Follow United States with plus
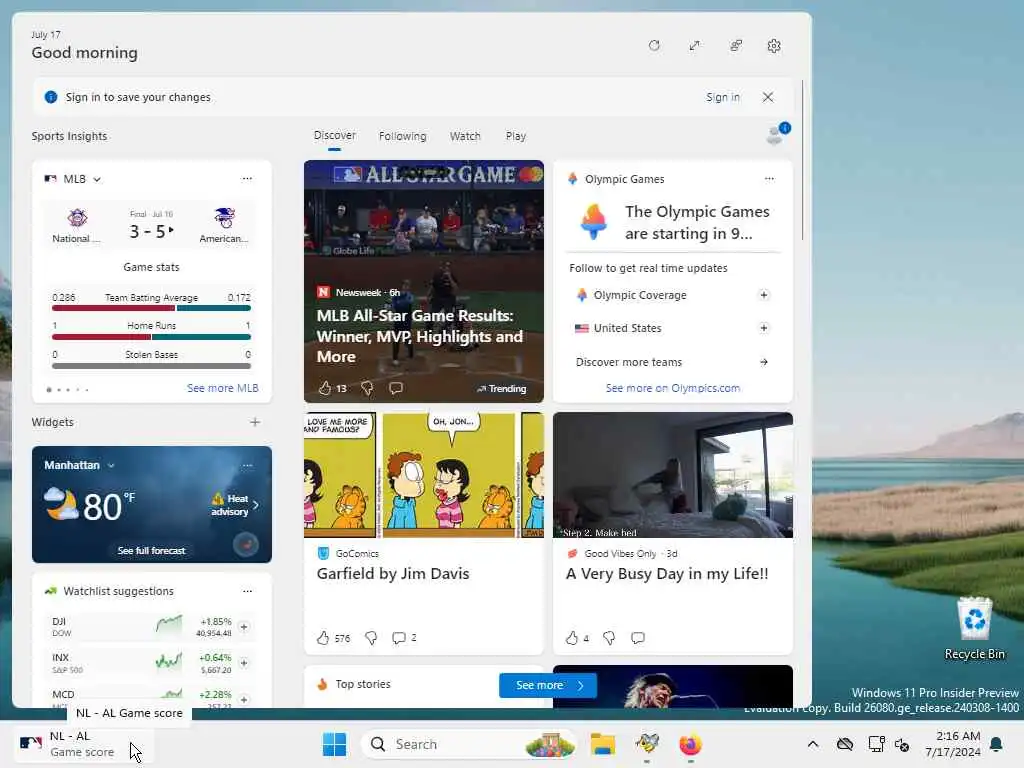The height and width of the screenshot is (768, 1024). 763,328
